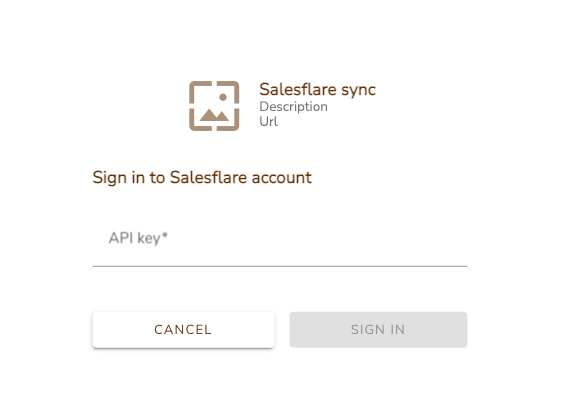Image resolution: width=587 pixels, height=419 pixels.
Task: Click the Cancel button
Action: (183, 330)
